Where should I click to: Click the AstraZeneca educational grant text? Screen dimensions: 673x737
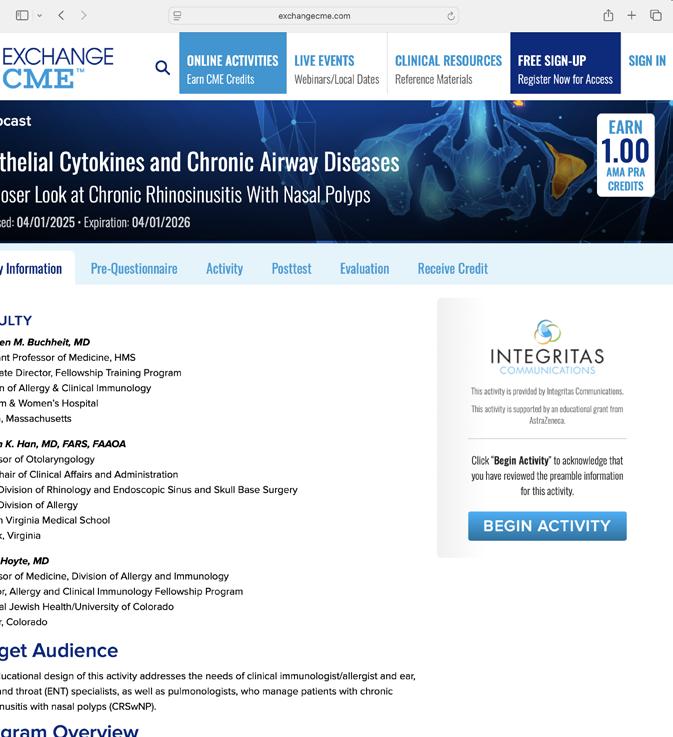click(x=547, y=415)
